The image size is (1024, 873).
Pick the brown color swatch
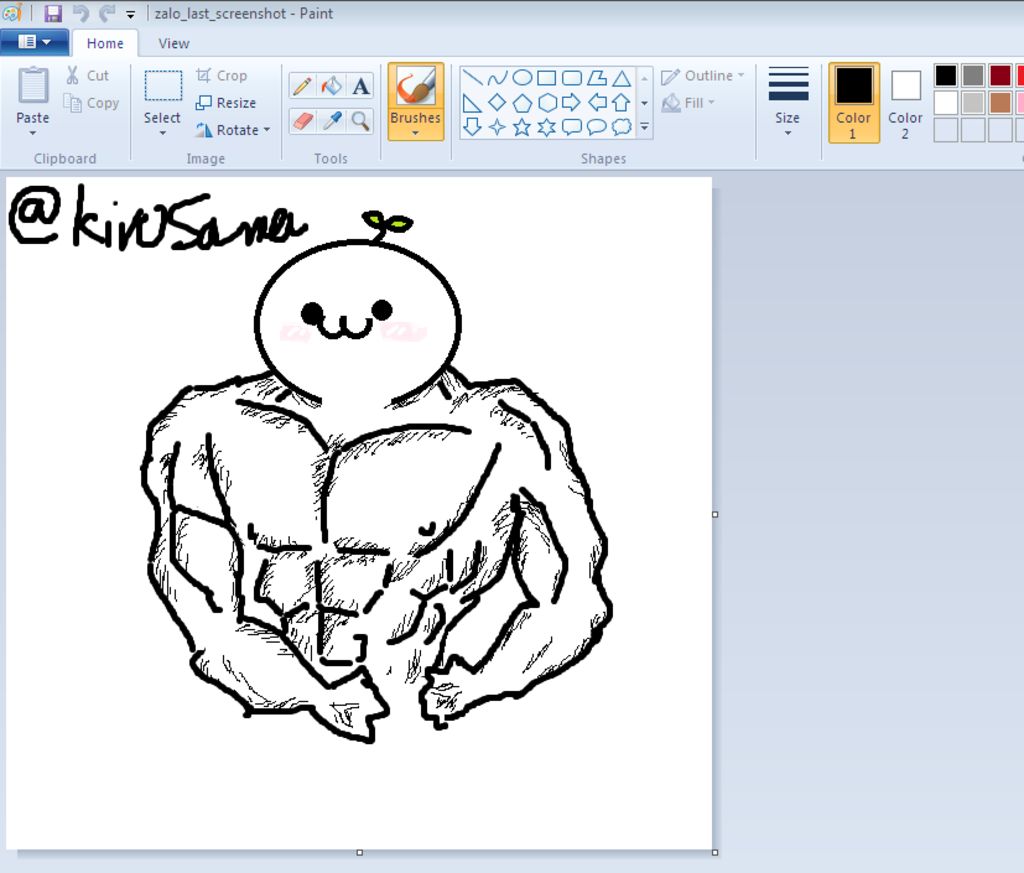point(1000,103)
